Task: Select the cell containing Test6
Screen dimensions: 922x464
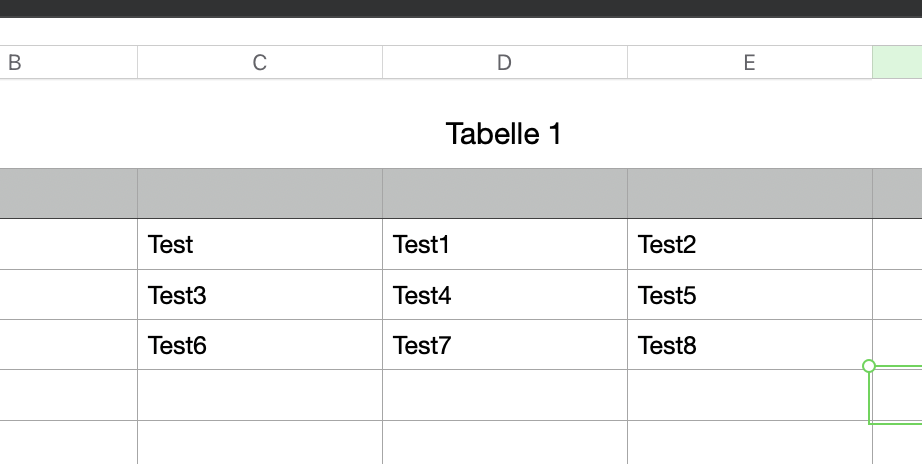Action: (259, 346)
